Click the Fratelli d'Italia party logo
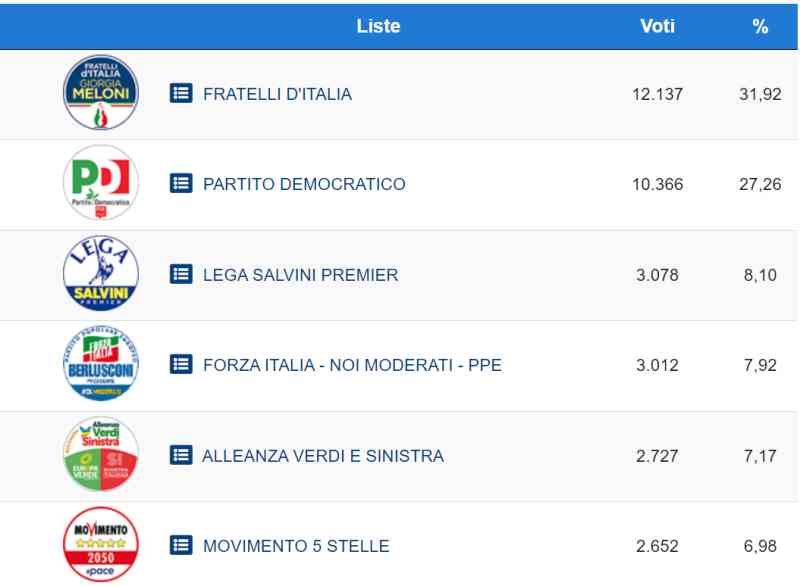Screen dimensions: 800x586 [x=101, y=93]
